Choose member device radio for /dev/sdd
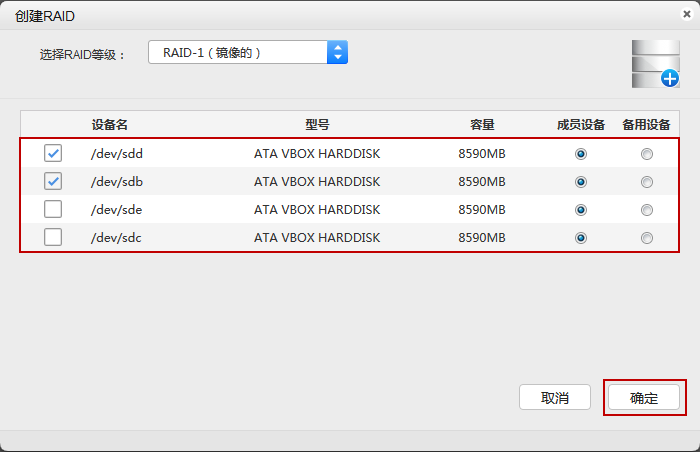 pos(581,154)
